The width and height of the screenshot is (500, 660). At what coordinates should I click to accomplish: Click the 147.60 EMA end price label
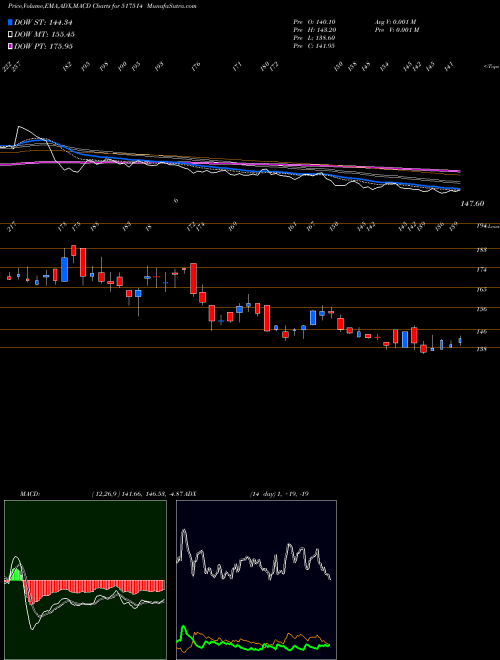[x=472, y=203]
